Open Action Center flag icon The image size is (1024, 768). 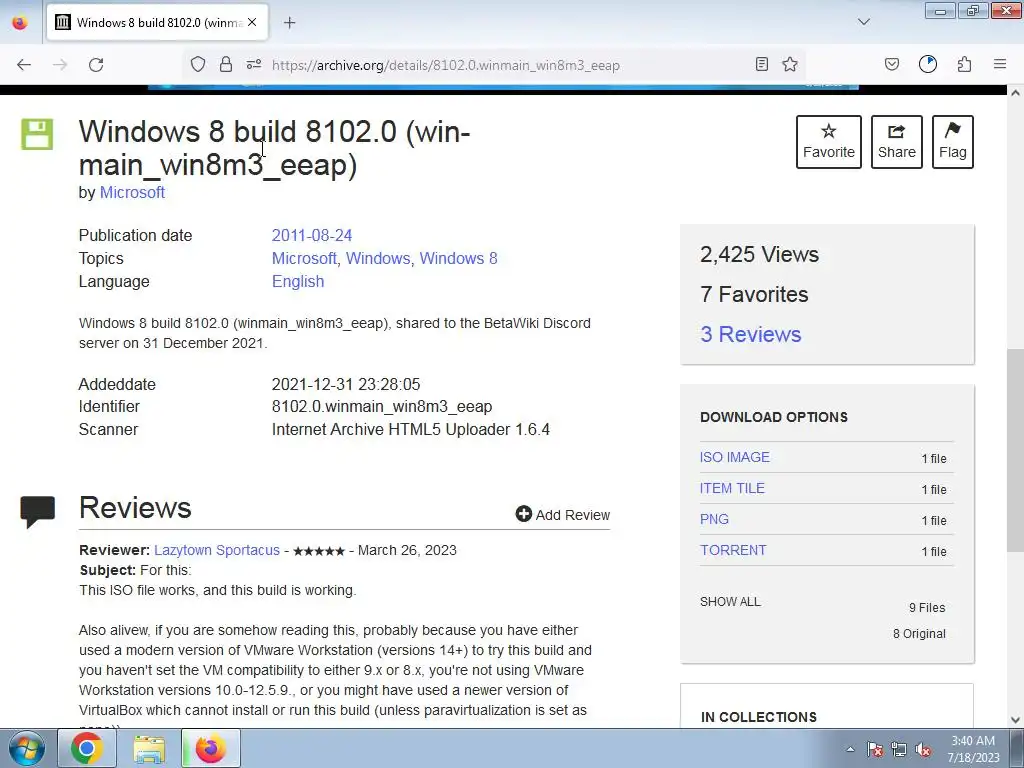tap(875, 749)
